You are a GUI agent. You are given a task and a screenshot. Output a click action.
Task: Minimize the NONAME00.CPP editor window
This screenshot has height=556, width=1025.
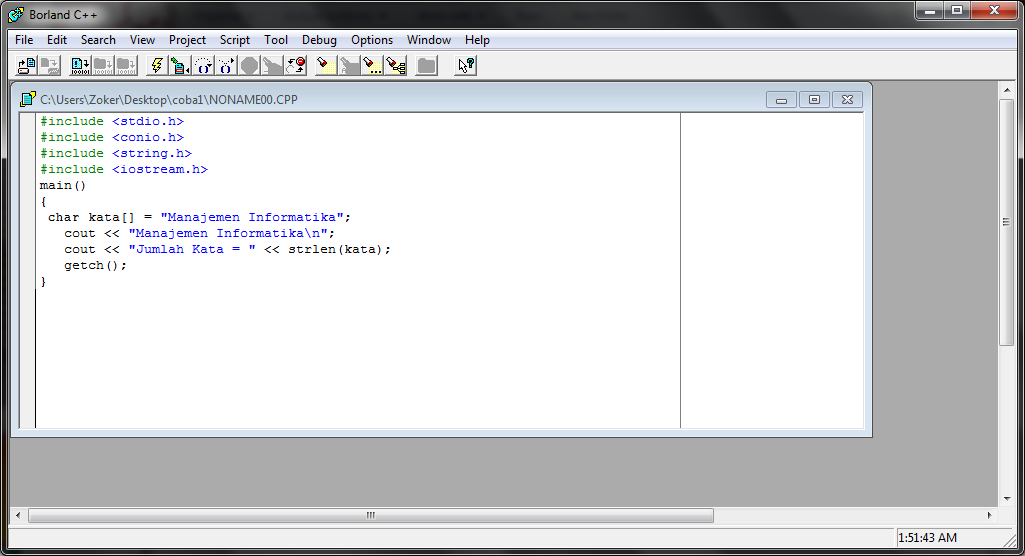click(x=781, y=100)
